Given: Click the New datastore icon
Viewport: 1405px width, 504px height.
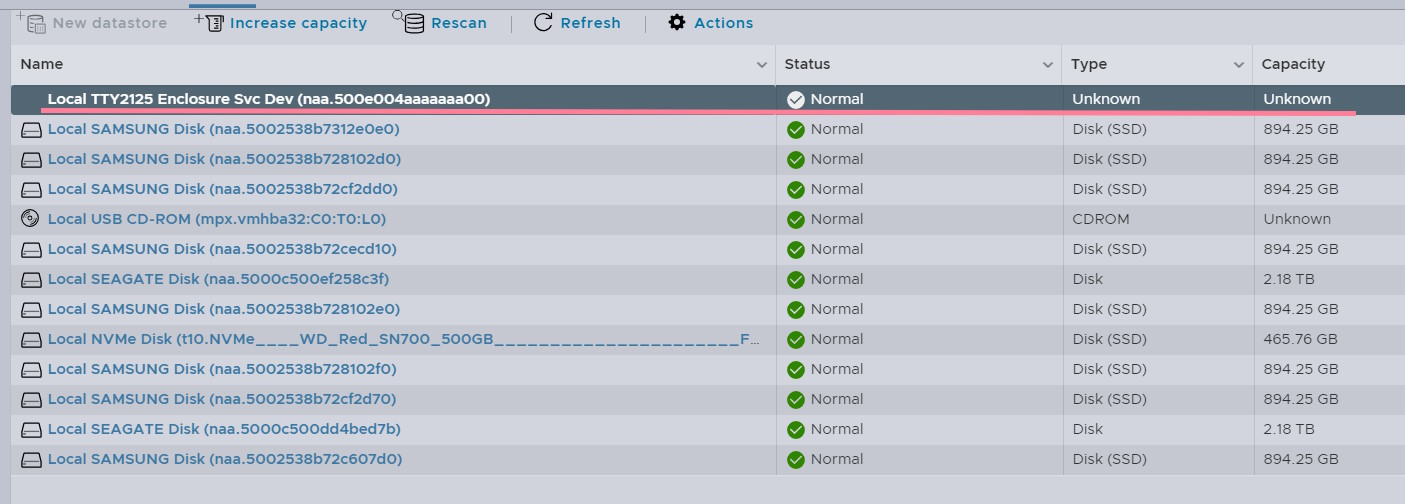Looking at the screenshot, I should (32, 22).
